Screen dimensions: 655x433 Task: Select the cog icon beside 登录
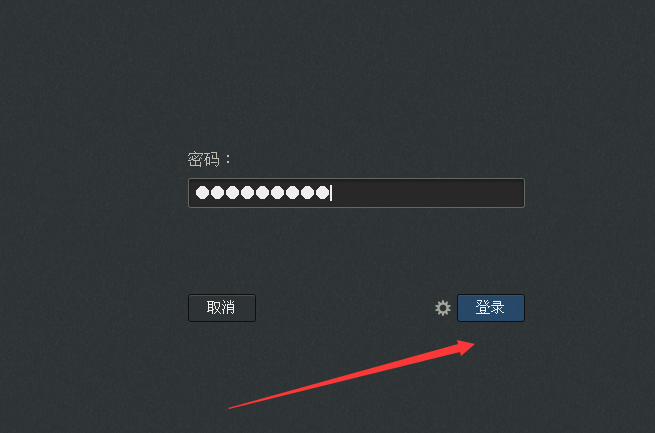(443, 308)
